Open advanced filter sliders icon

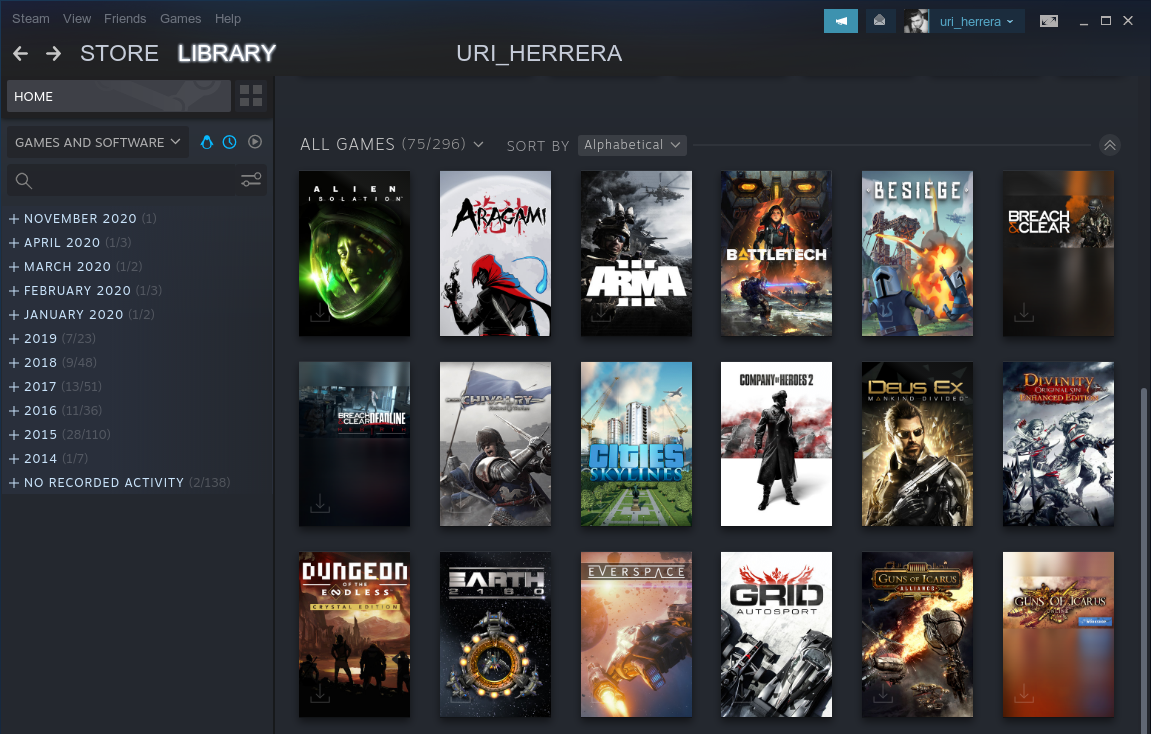coord(251,180)
